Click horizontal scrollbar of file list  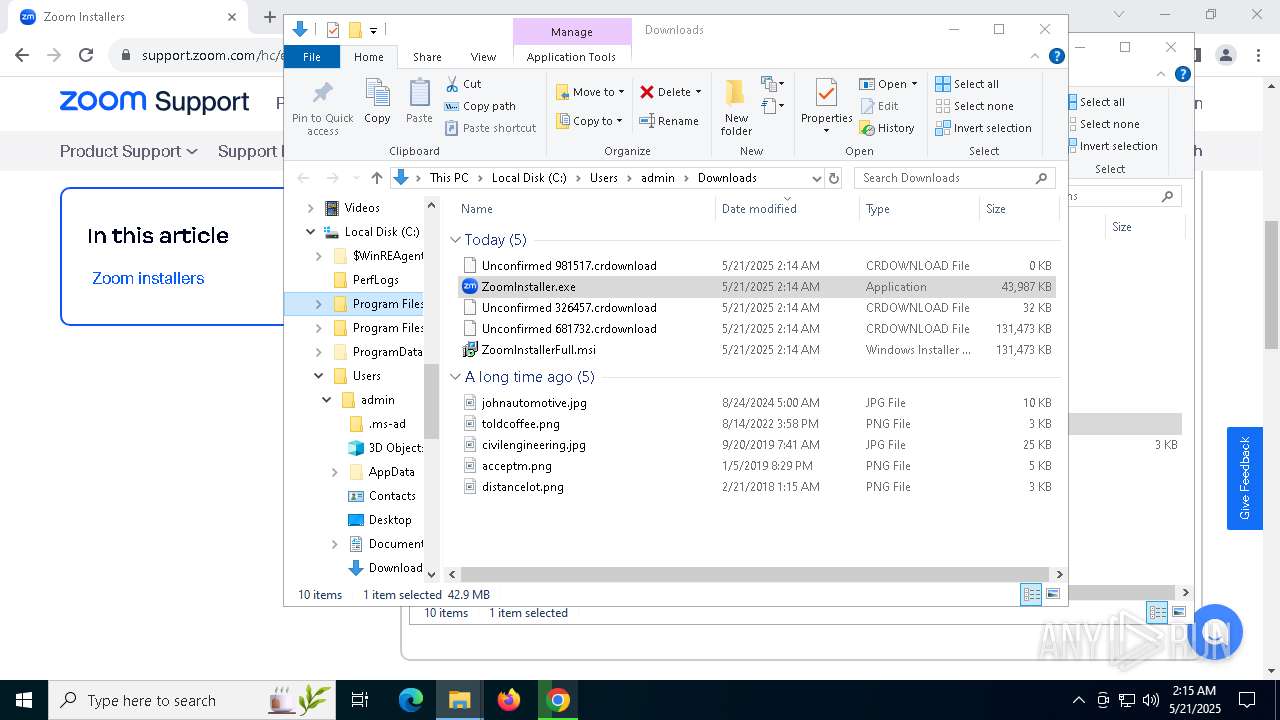756,574
